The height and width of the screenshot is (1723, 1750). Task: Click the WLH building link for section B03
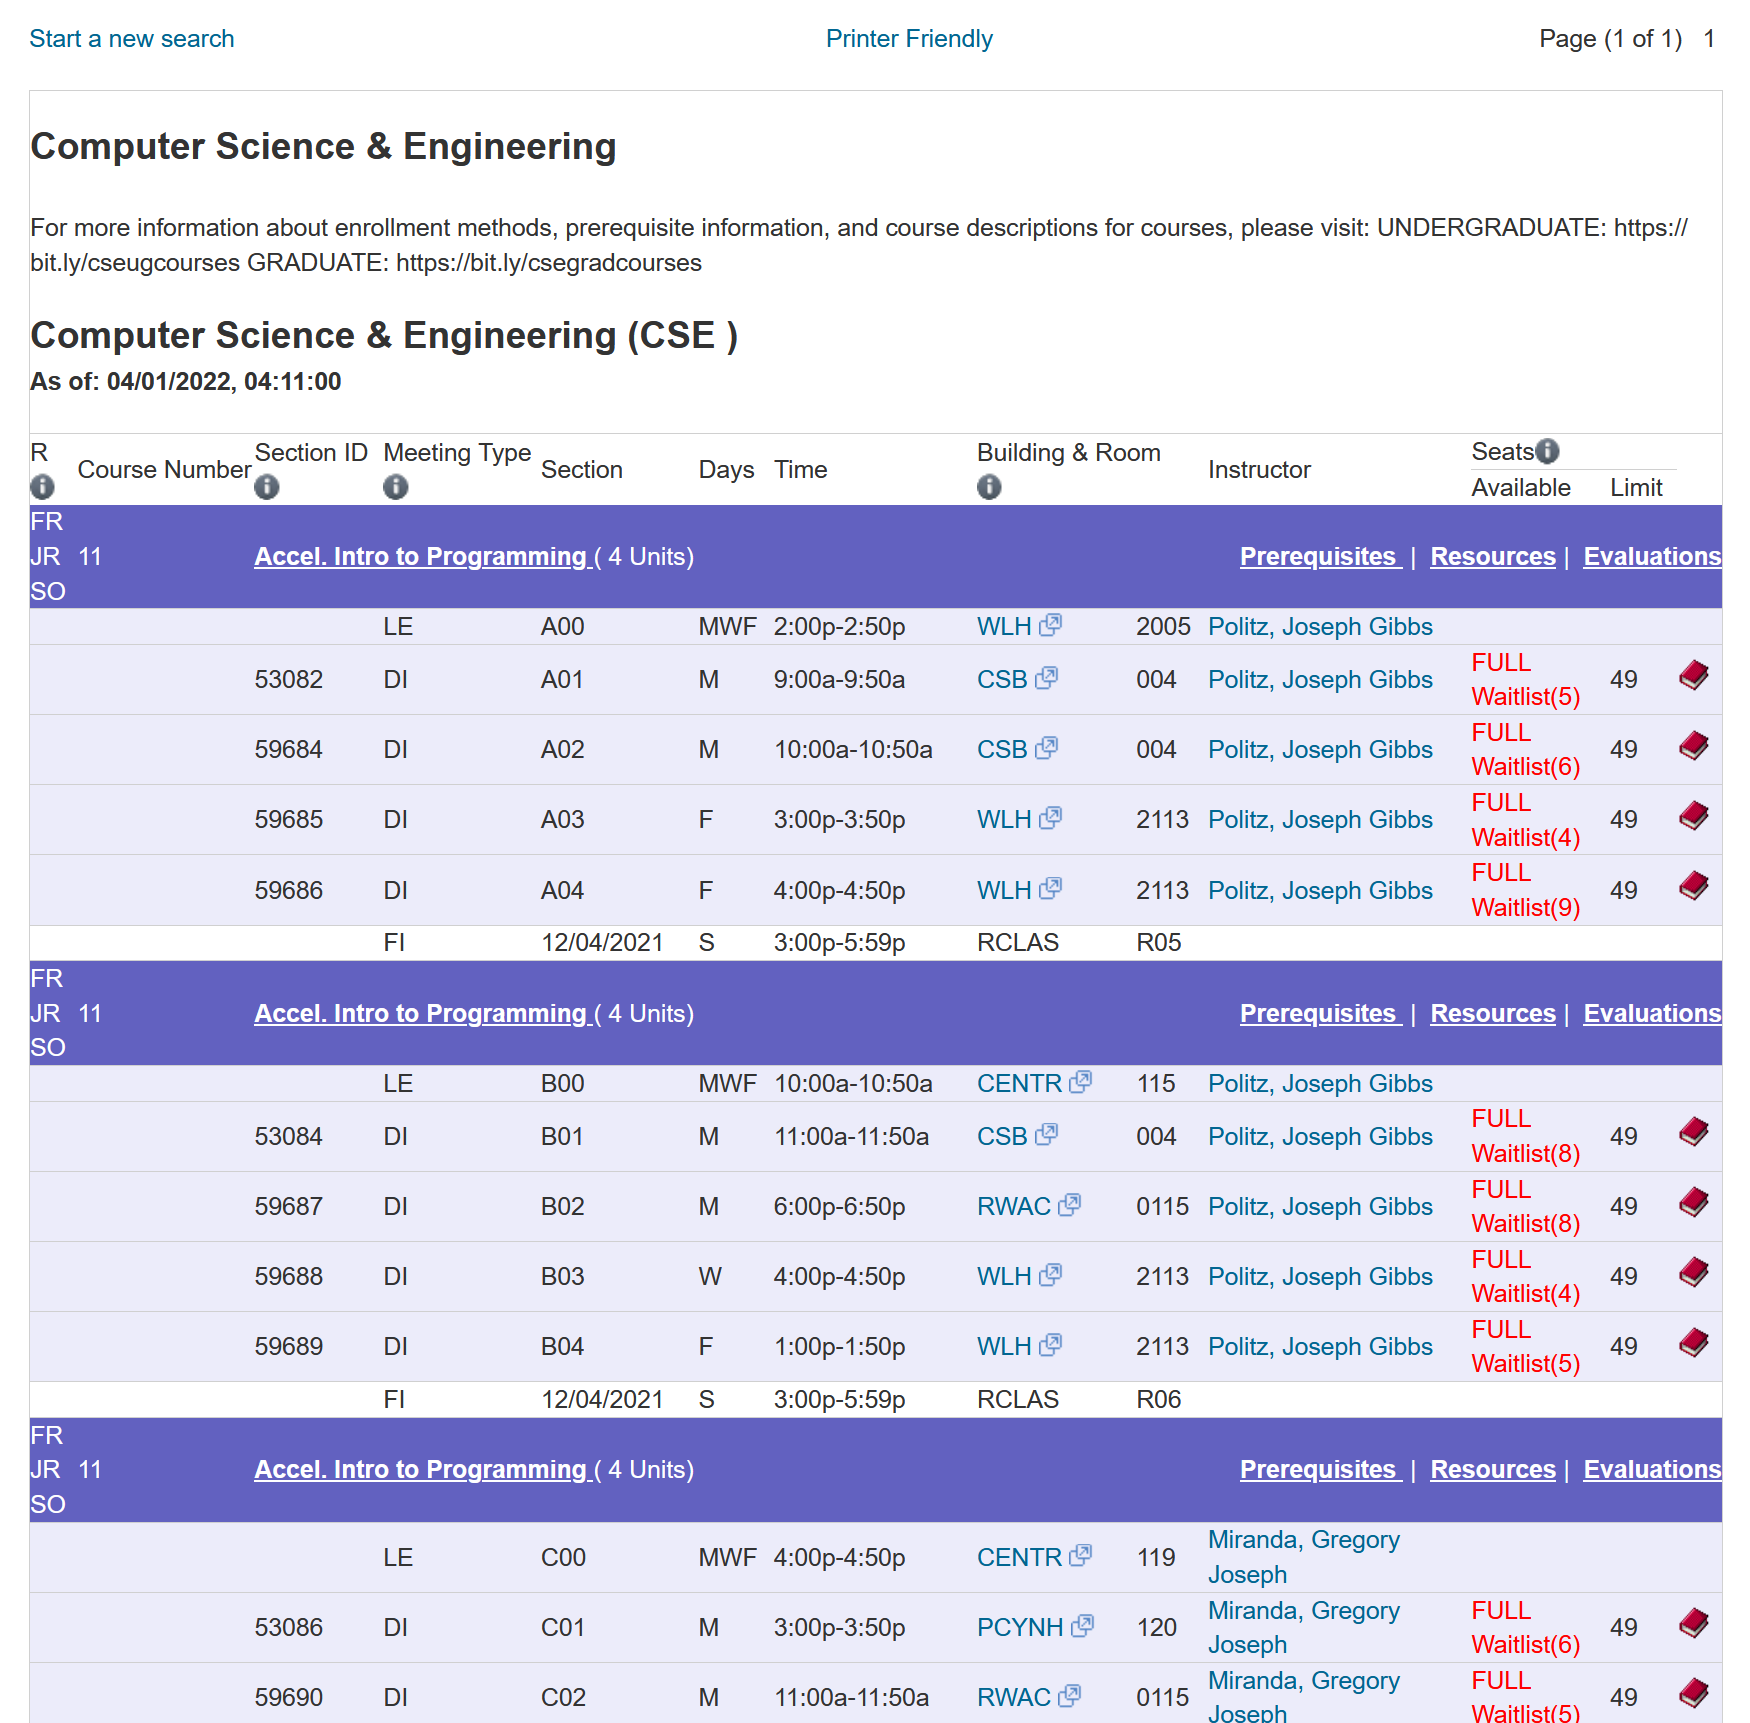pyautogui.click(x=1004, y=1277)
